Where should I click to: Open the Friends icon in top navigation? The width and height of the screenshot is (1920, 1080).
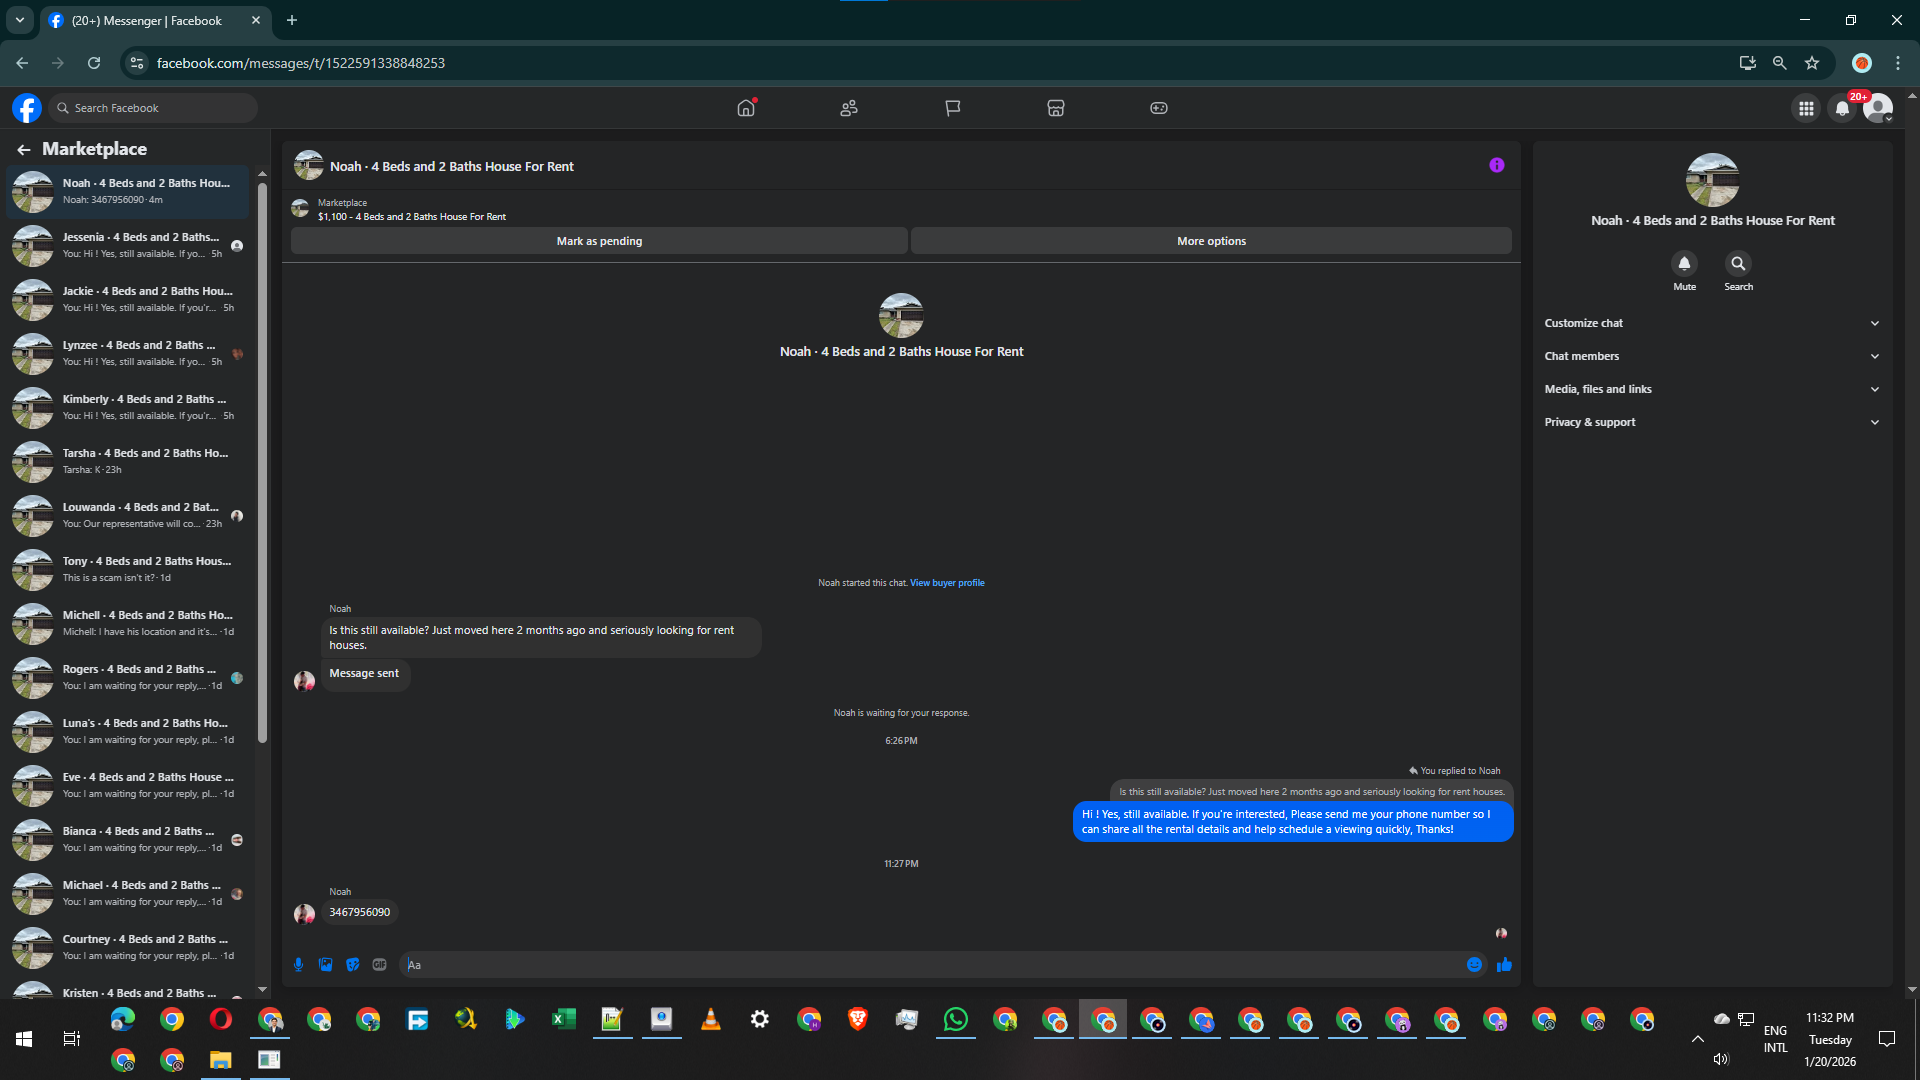click(x=849, y=108)
